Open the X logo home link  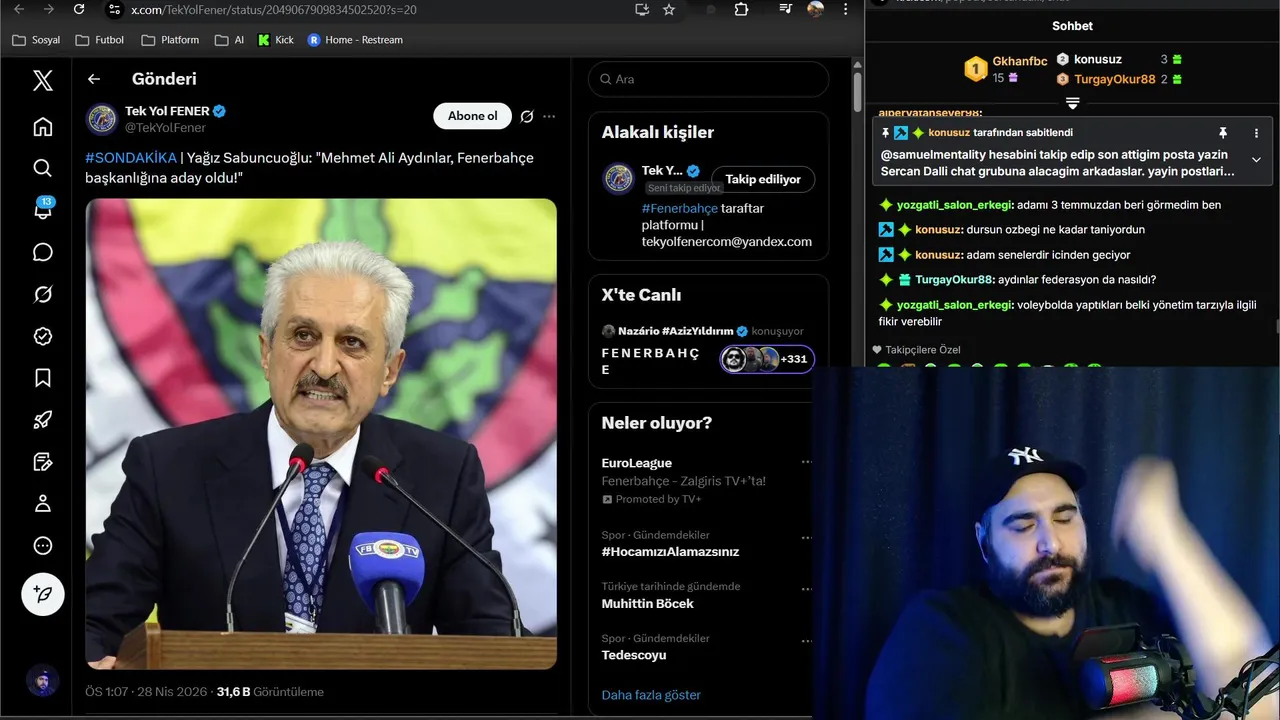pyautogui.click(x=42, y=80)
